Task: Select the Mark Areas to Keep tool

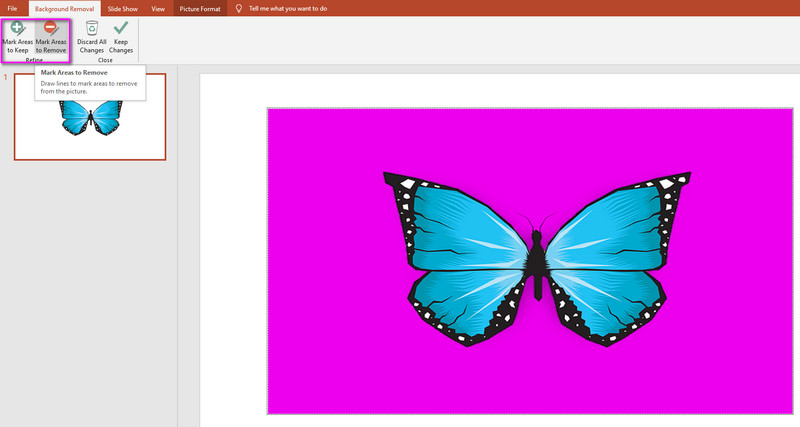Action: (18, 37)
